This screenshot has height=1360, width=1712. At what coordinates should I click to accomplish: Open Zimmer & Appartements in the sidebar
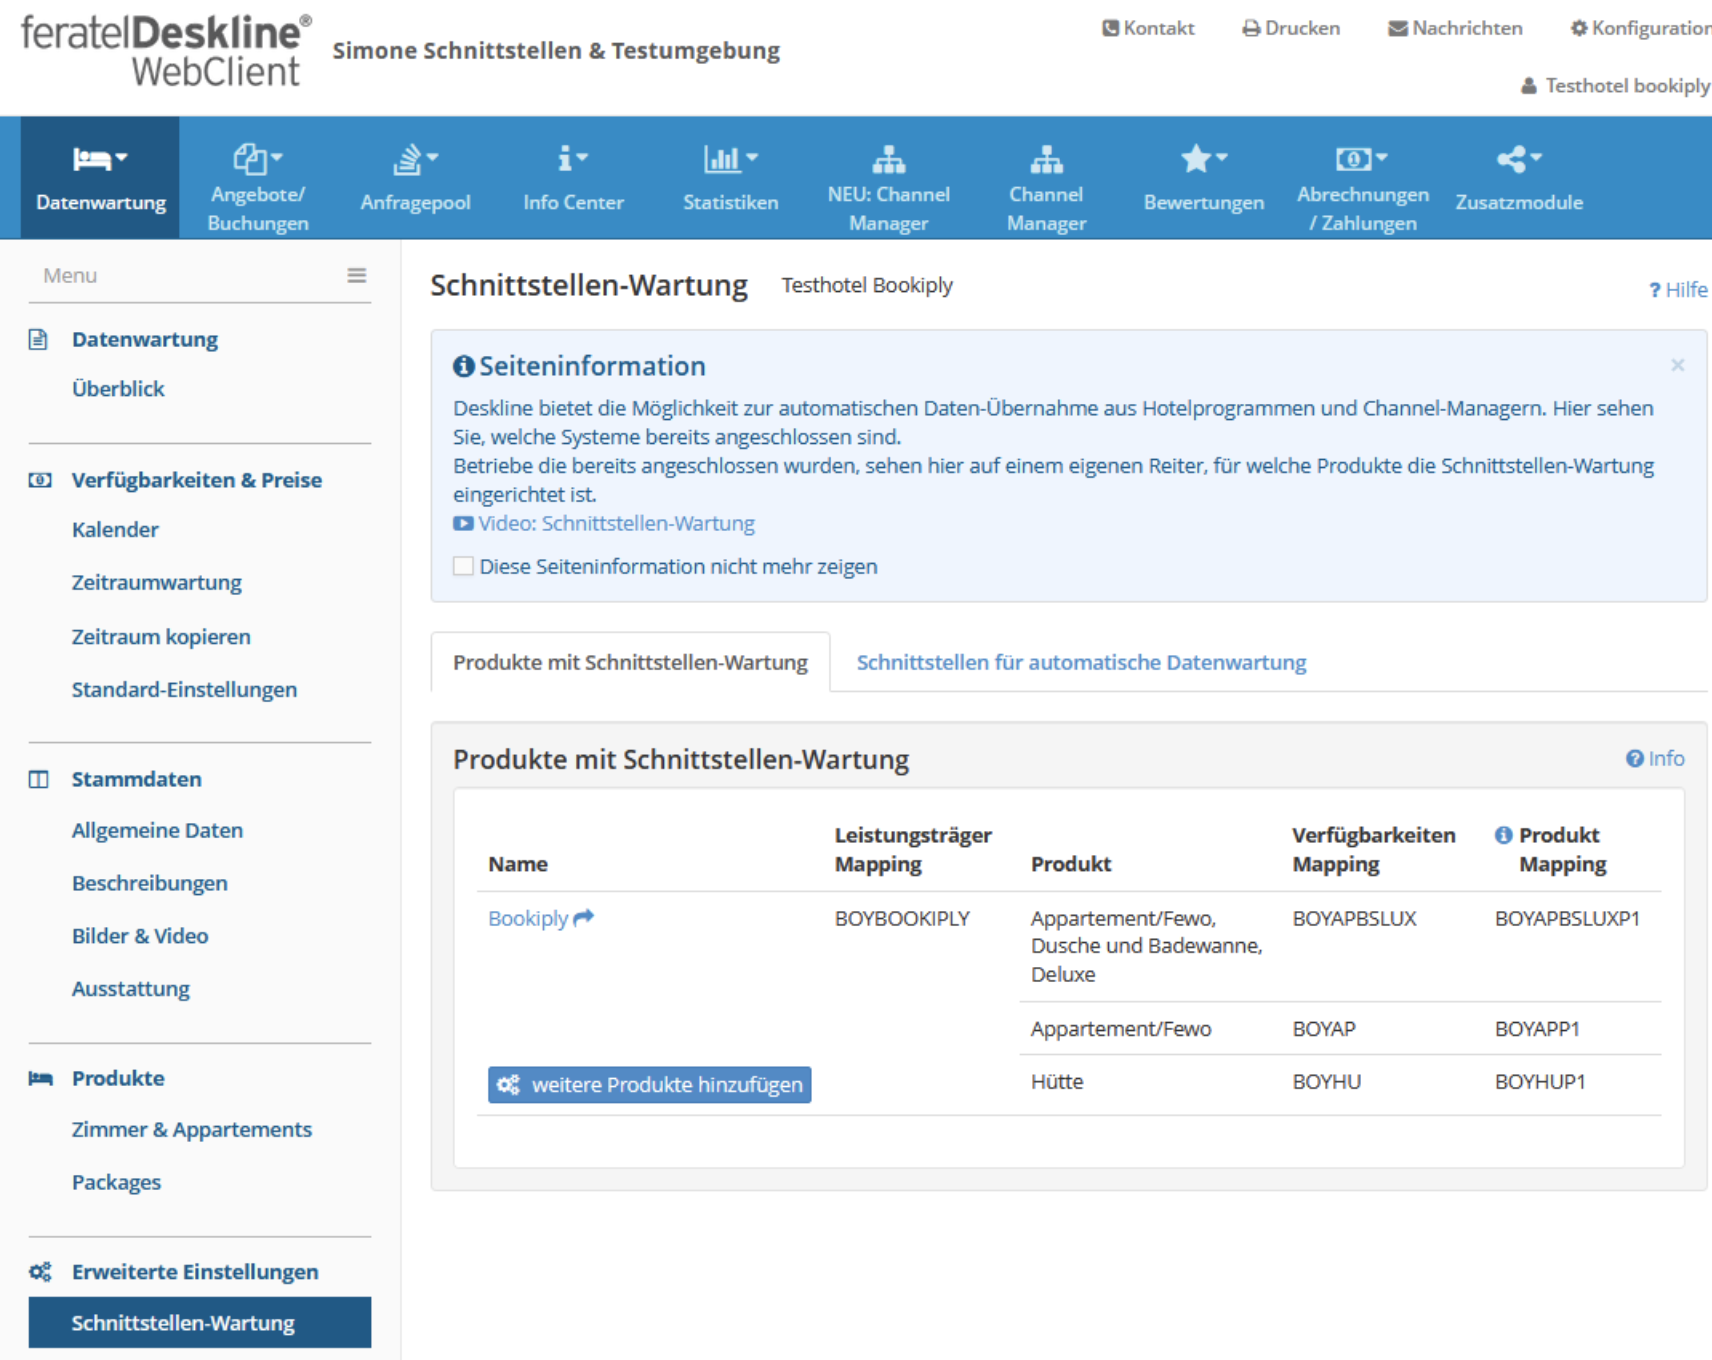click(192, 1130)
